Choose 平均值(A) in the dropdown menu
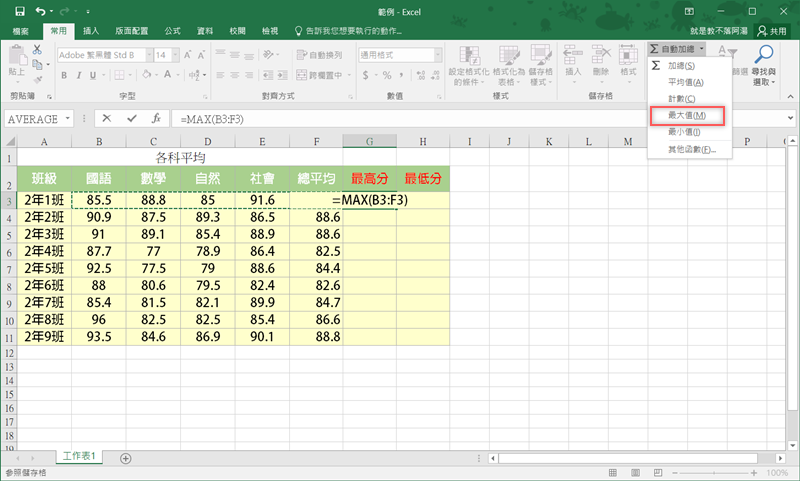The image size is (800, 481). [x=685, y=82]
